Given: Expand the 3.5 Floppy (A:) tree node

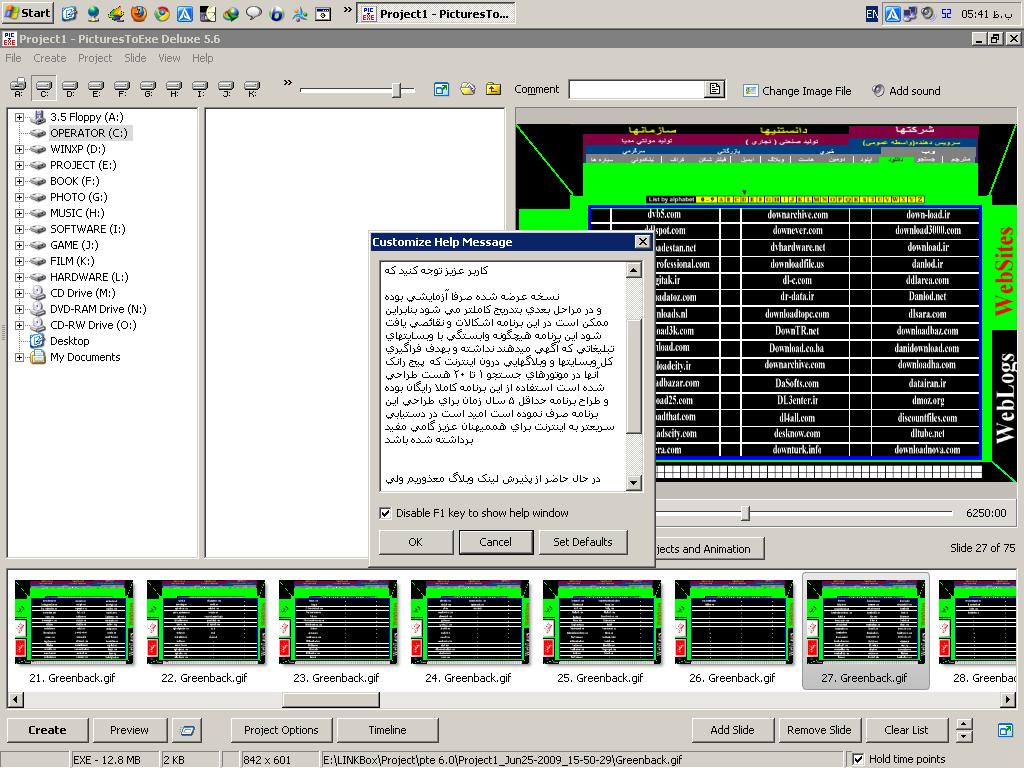Looking at the screenshot, I should 20,118.
